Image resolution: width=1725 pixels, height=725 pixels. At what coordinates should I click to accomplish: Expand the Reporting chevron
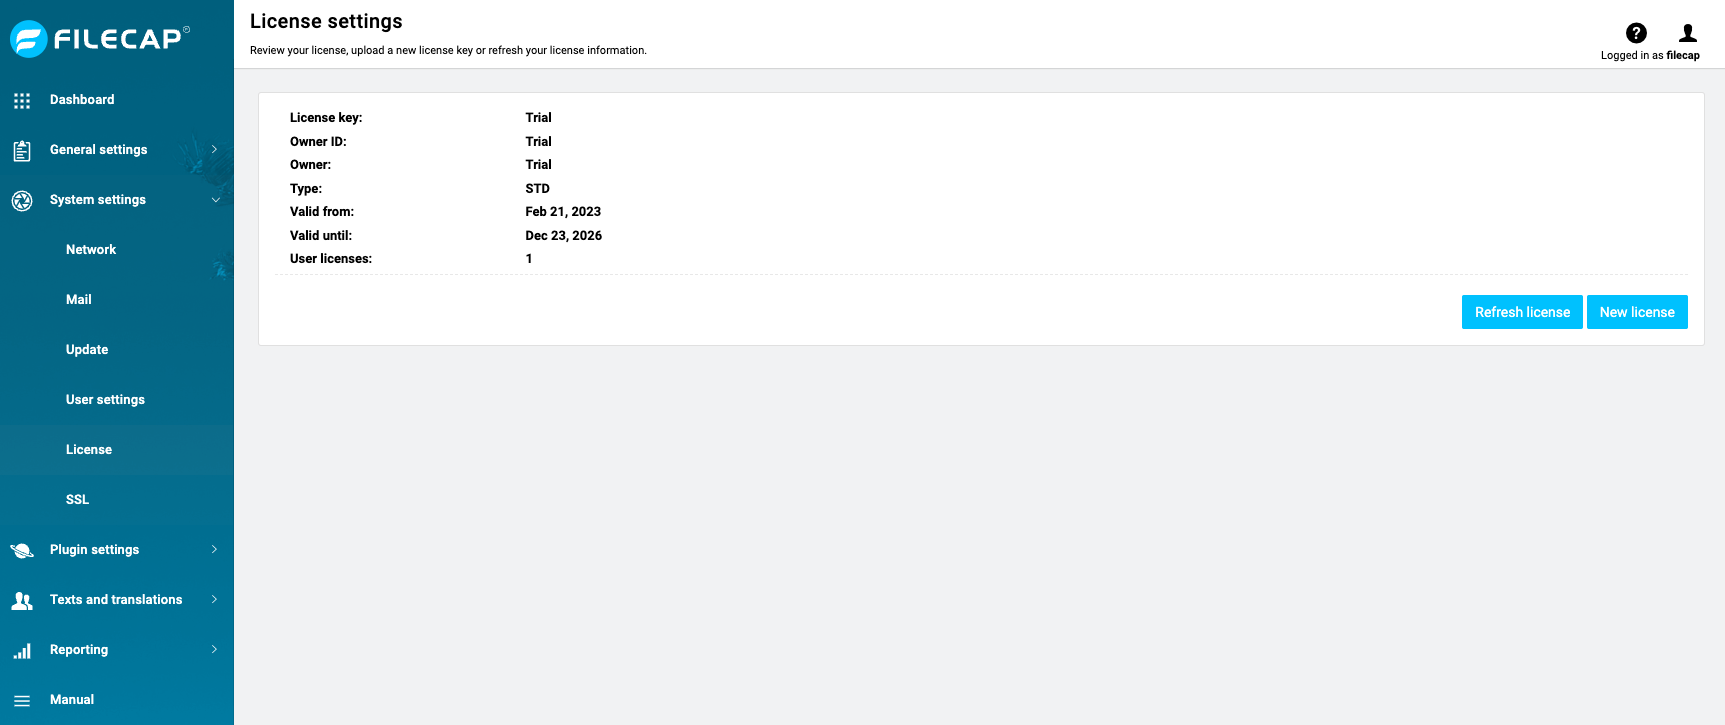(214, 650)
